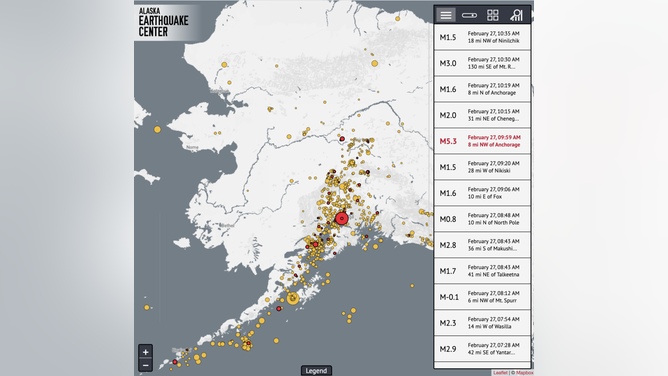The height and width of the screenshot is (376, 668).
Task: Open the Leaflet attribution link
Action: (x=500, y=373)
